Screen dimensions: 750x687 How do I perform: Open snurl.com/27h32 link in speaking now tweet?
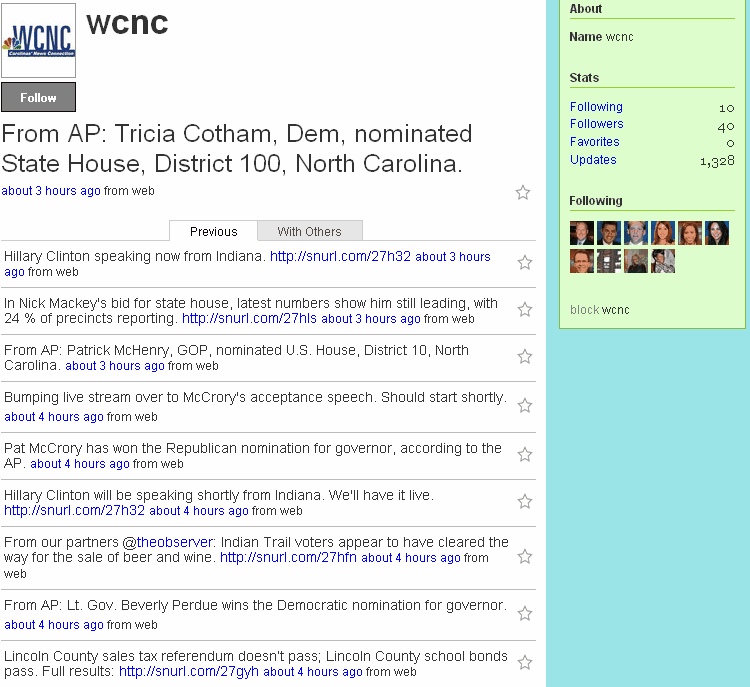340,256
